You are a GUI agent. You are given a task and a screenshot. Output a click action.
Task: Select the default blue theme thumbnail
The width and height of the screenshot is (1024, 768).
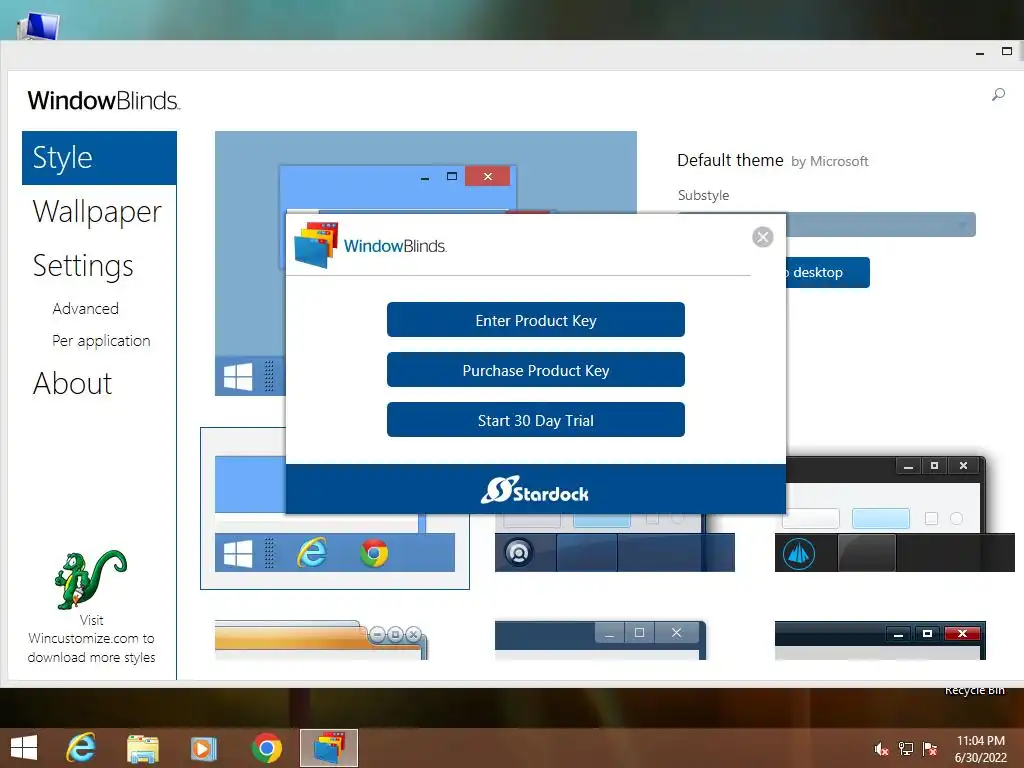[x=334, y=508]
